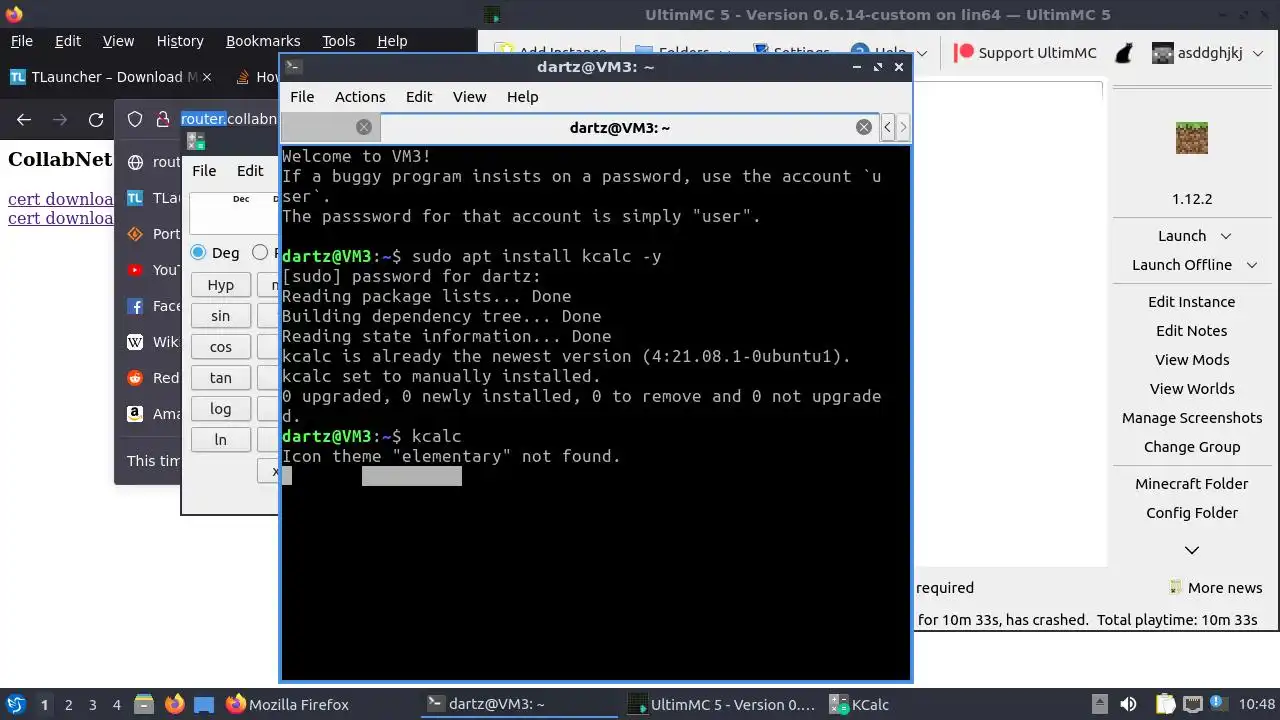The width and height of the screenshot is (1280, 720).
Task: Open the terminal File menu
Action: [302, 97]
